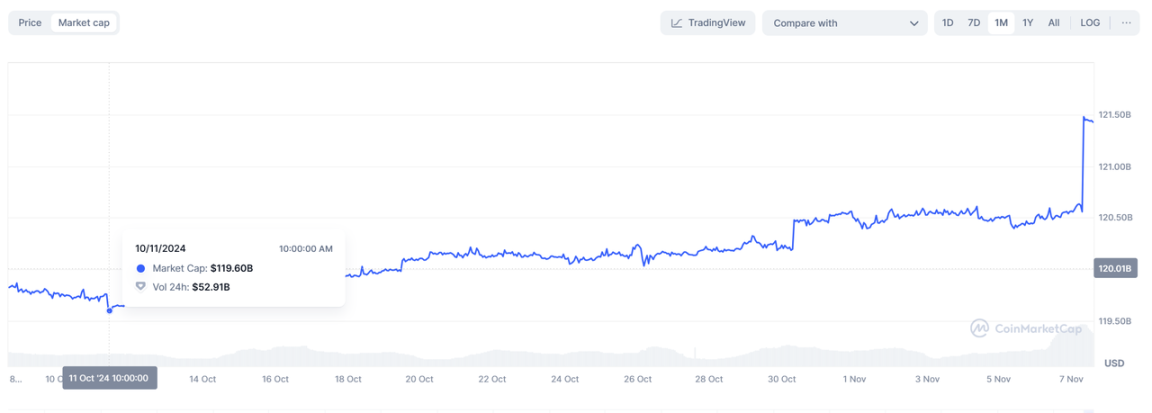Switch to the Price tab
This screenshot has width=1152, height=413.
[x=30, y=23]
